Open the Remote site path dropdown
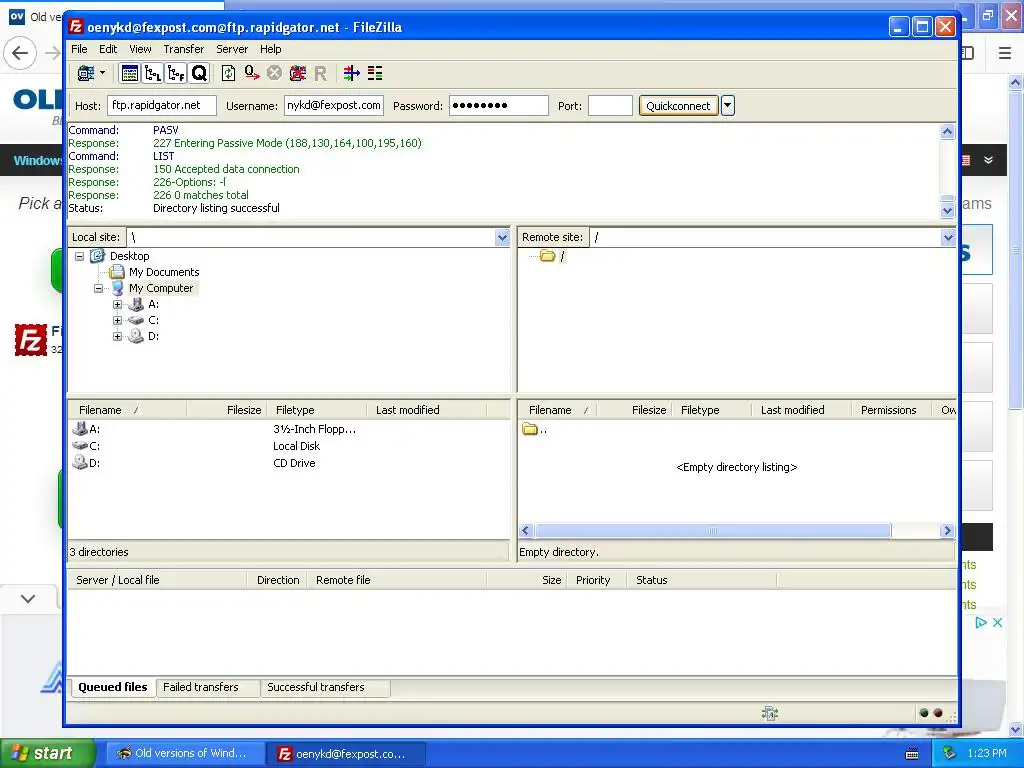The height and width of the screenshot is (768, 1024). (x=948, y=238)
